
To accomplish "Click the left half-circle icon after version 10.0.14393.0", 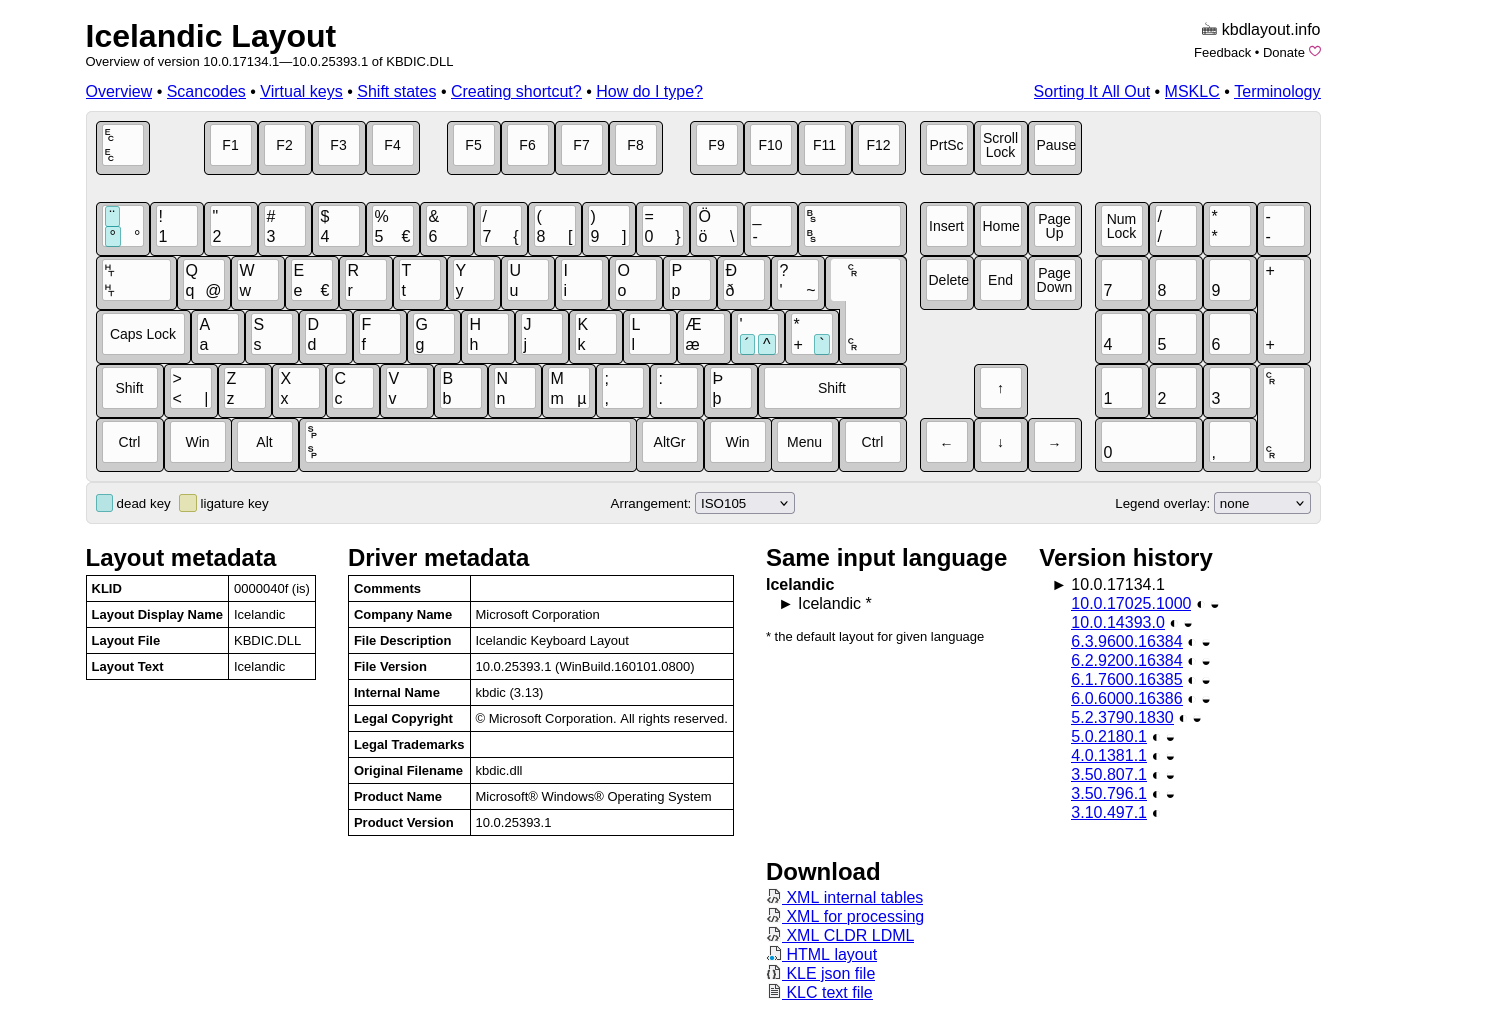I will coord(1173,623).
